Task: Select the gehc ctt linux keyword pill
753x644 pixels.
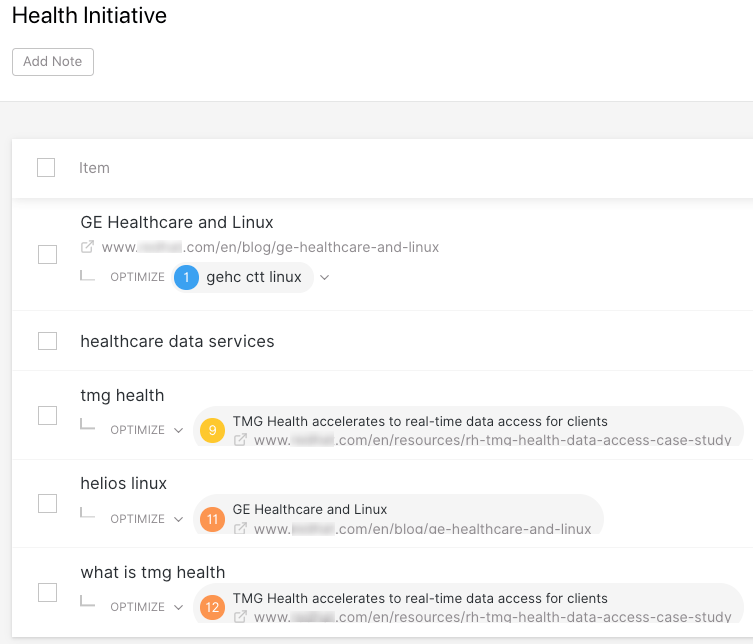Action: coord(243,278)
